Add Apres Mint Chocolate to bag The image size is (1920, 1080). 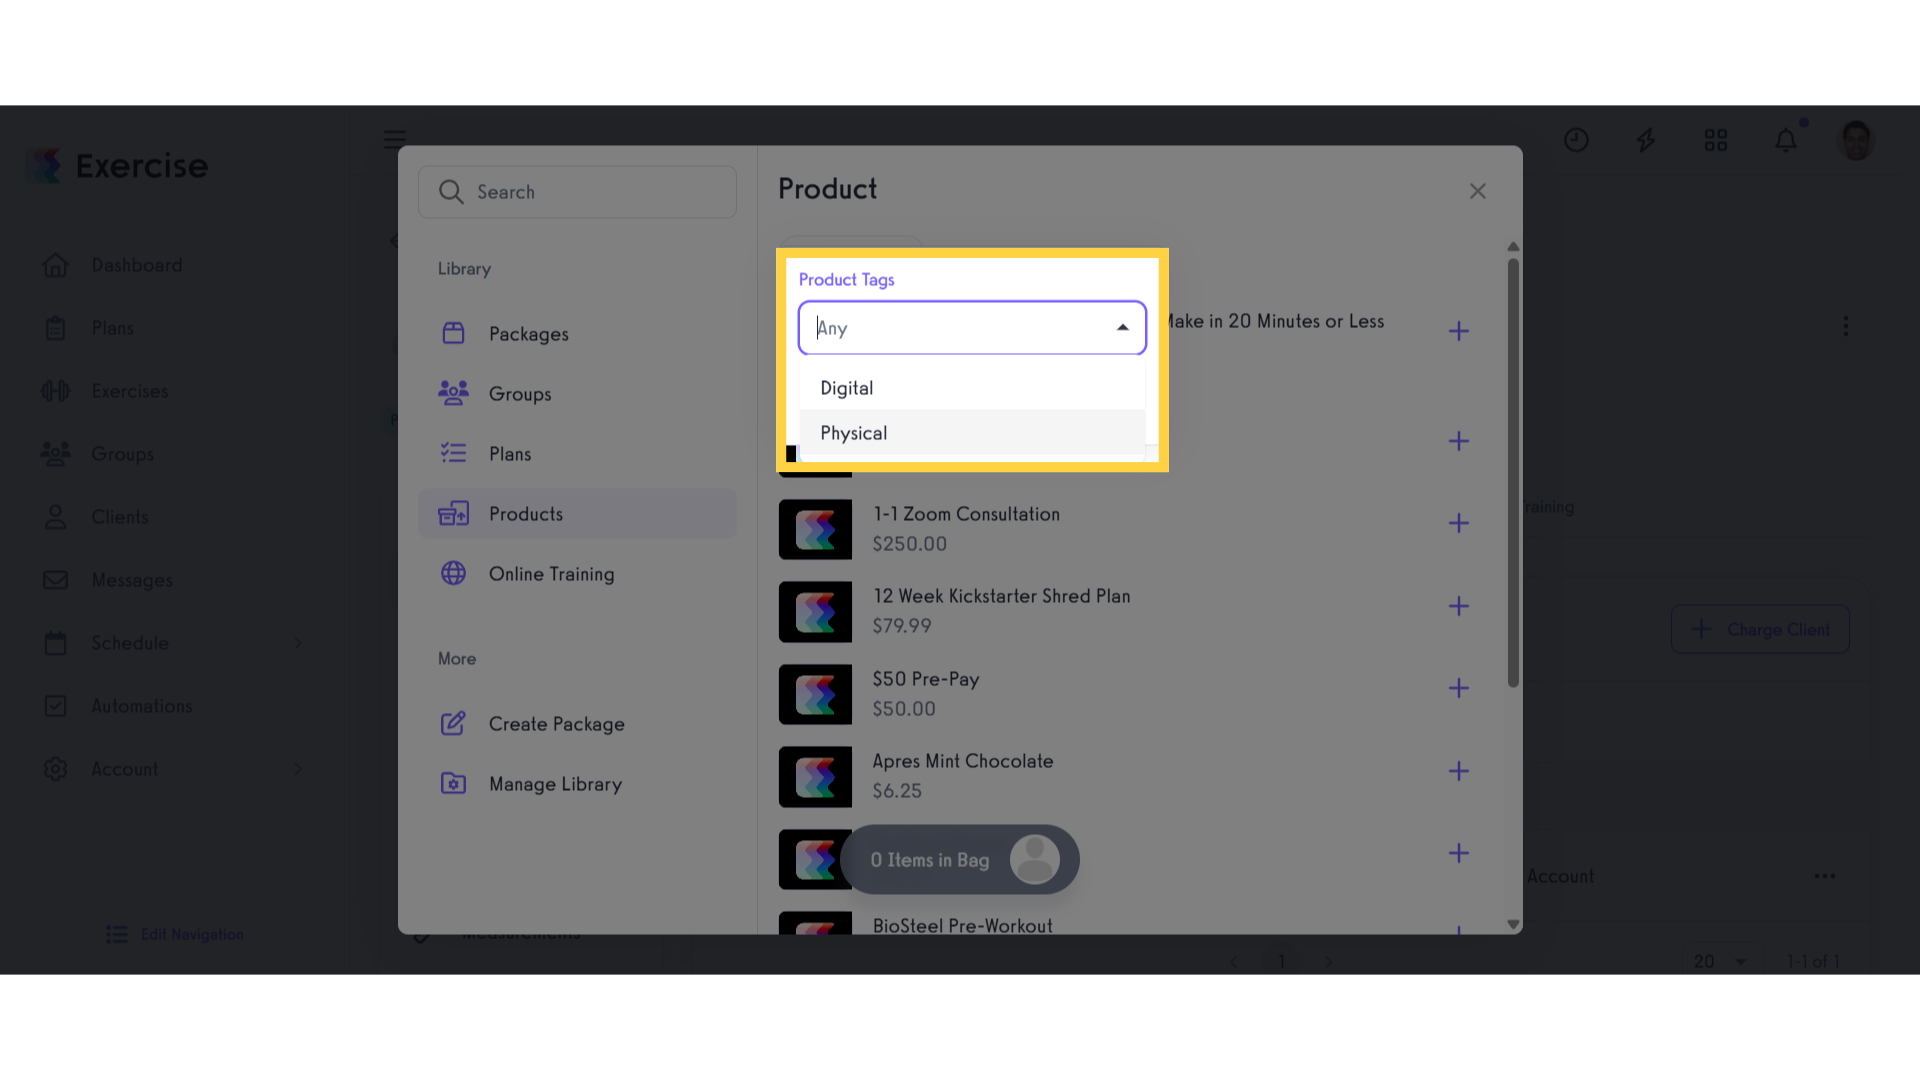point(1459,771)
